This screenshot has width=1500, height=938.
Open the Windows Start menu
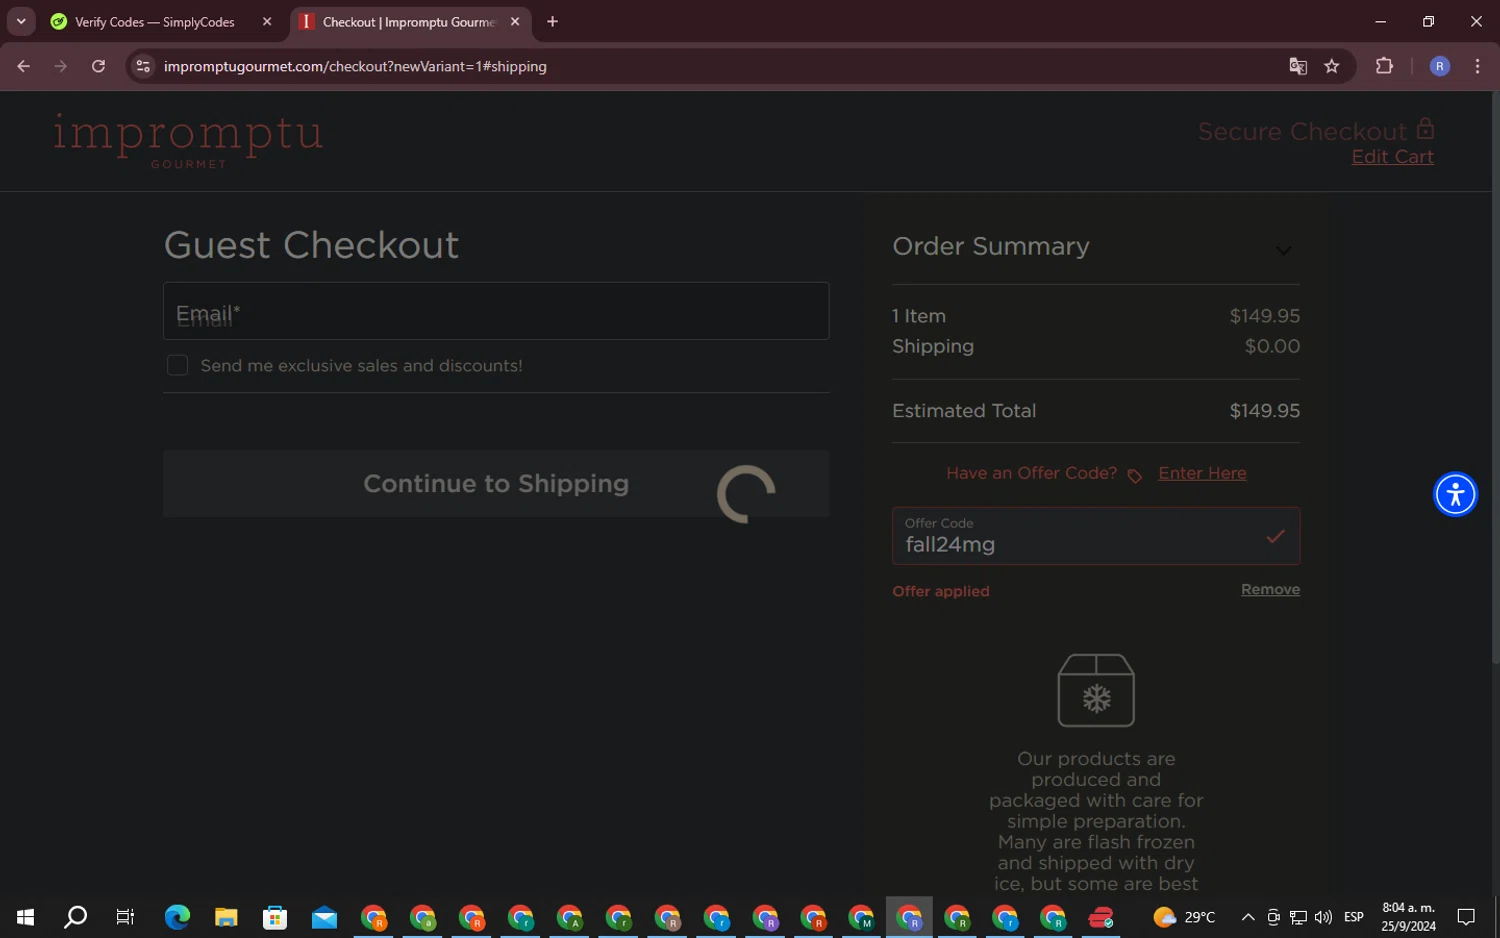tap(25, 917)
